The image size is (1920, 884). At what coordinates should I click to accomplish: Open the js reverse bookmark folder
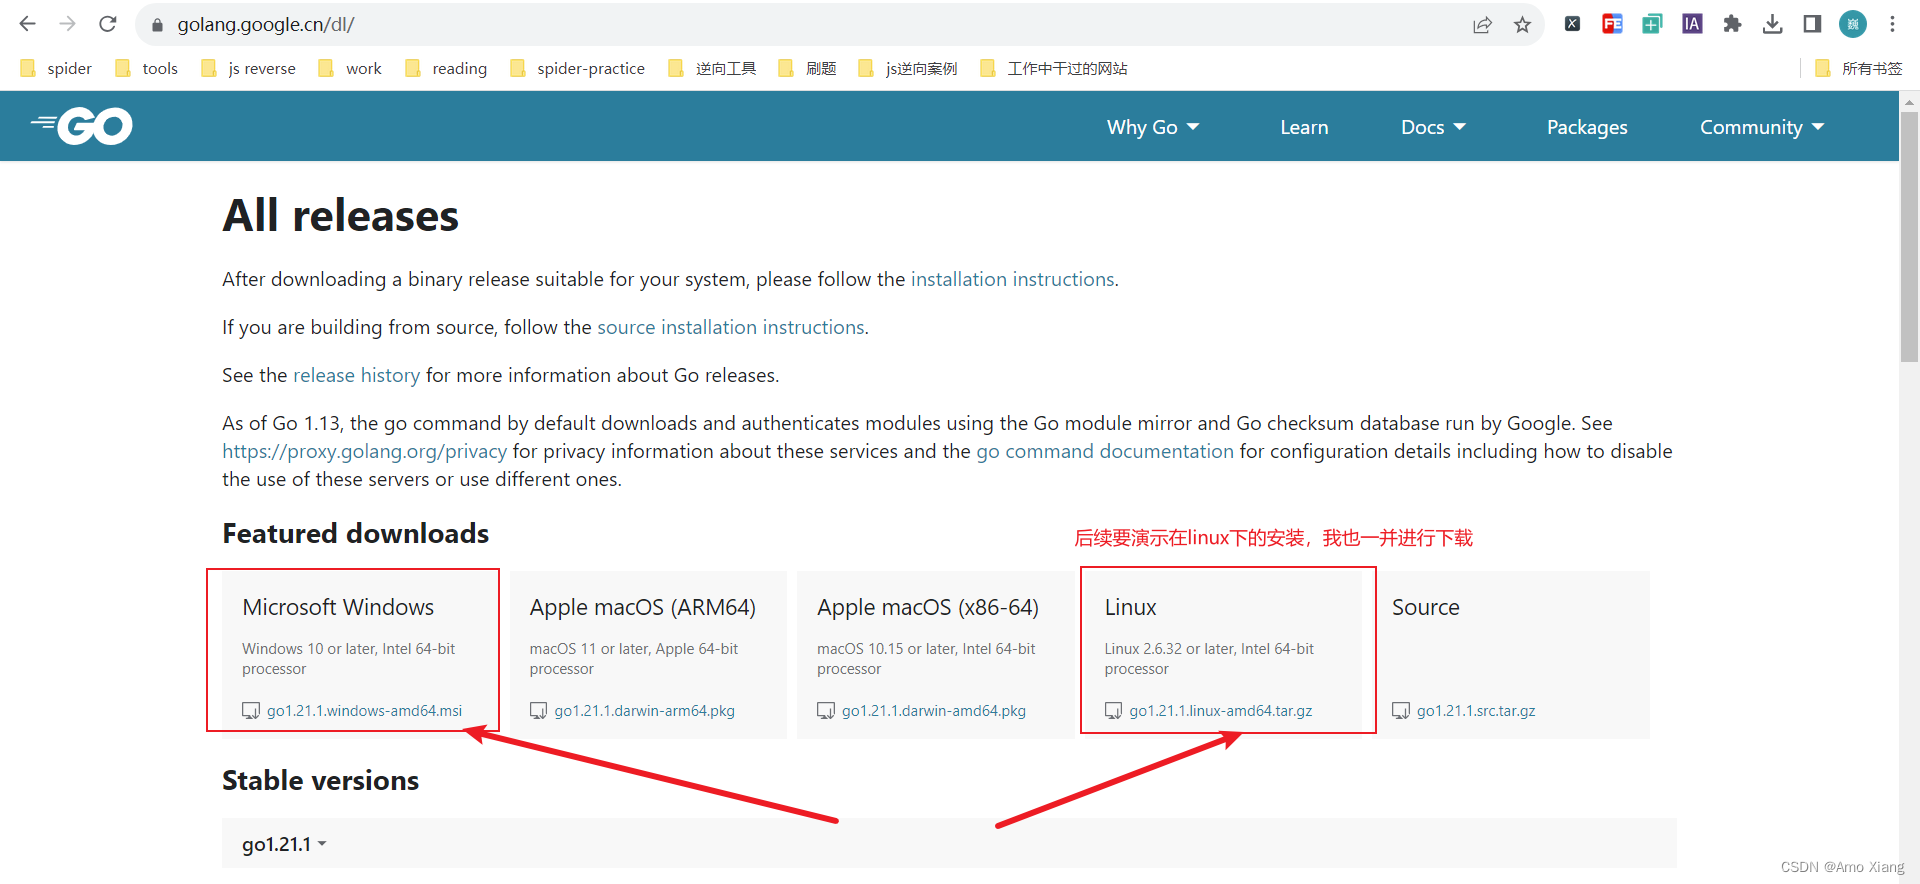(x=249, y=68)
